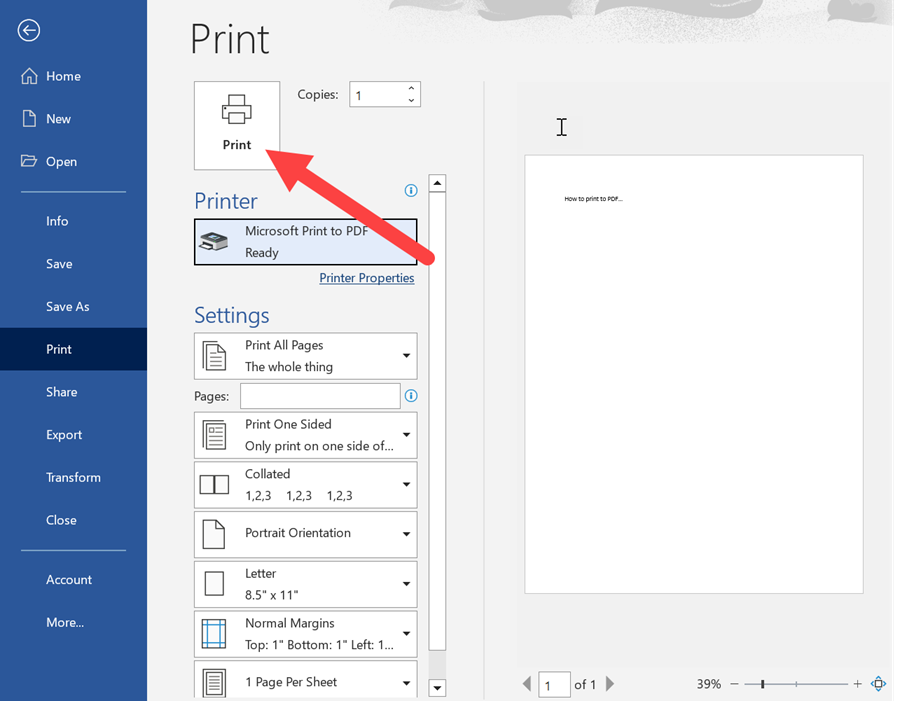Zoom out with the minus icon

coord(734,684)
